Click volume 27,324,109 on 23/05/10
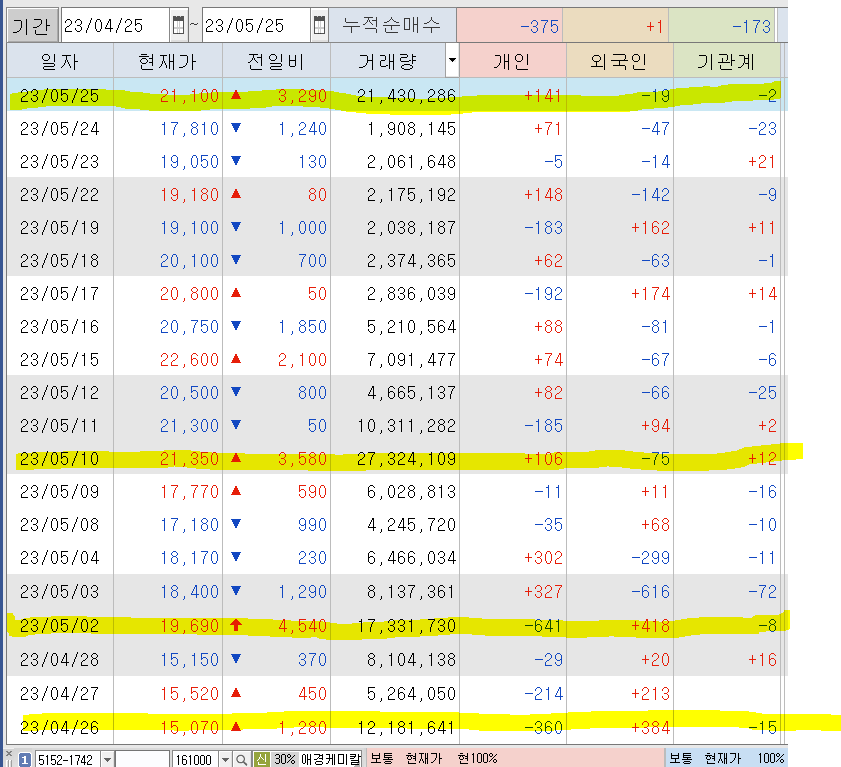The width and height of the screenshot is (841, 767). tap(407, 459)
